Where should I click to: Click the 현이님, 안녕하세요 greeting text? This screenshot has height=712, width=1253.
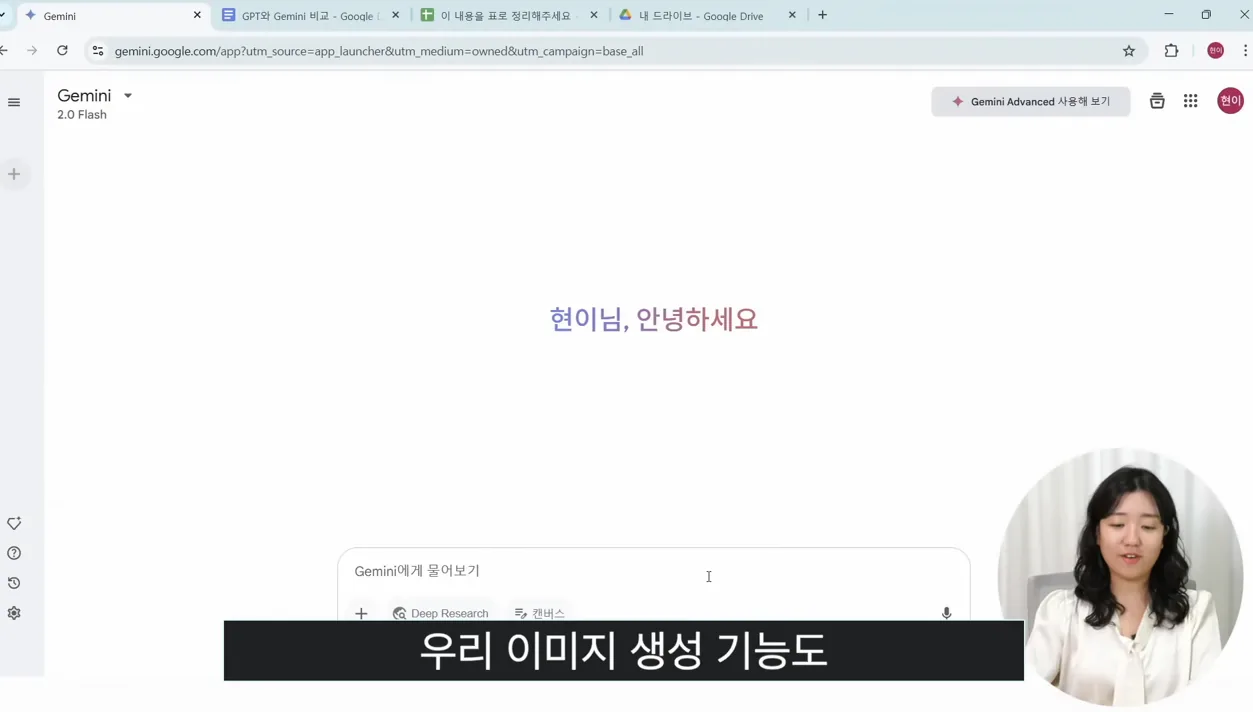653,319
